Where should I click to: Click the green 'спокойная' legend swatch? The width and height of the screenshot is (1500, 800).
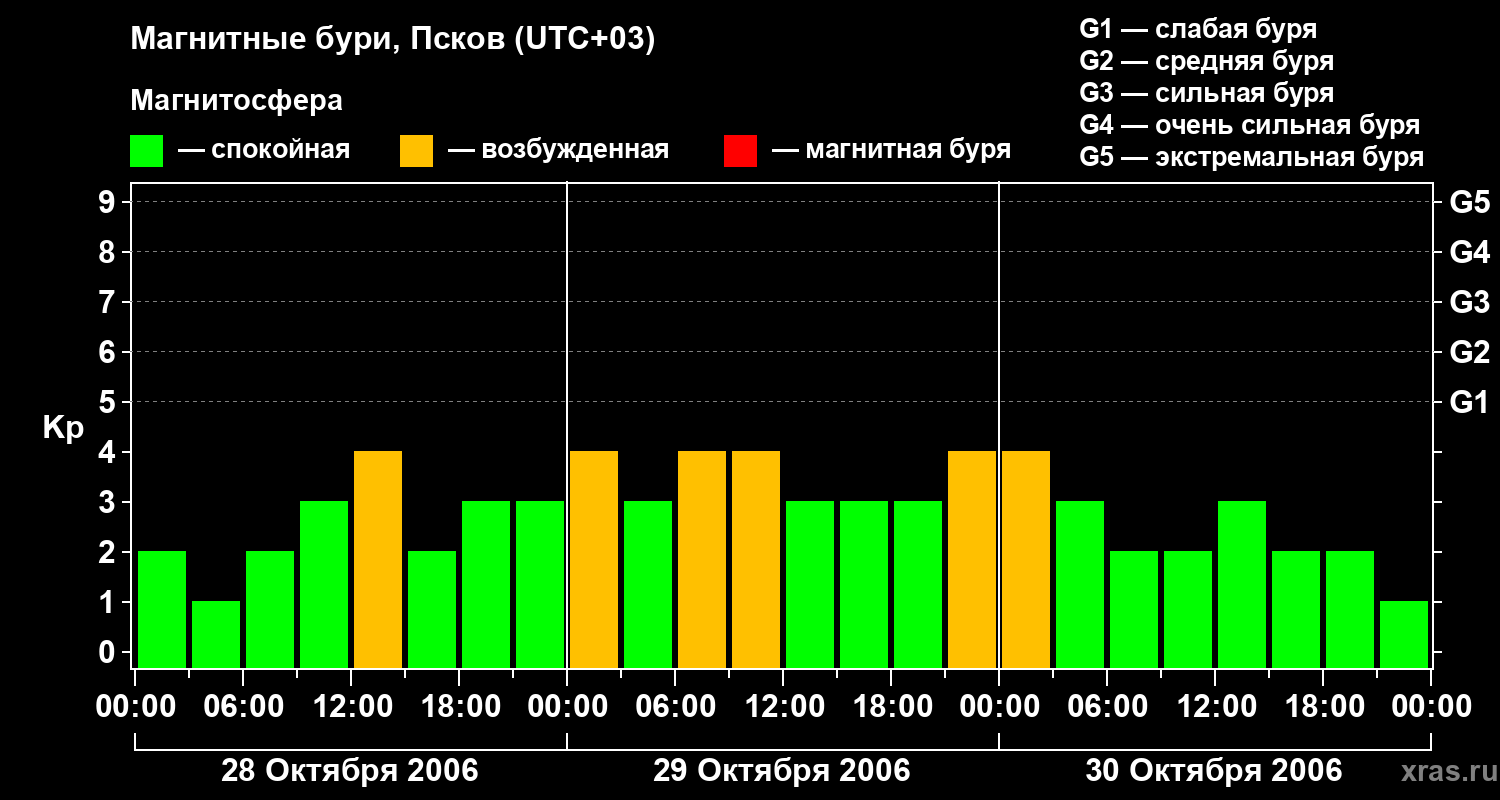146,151
